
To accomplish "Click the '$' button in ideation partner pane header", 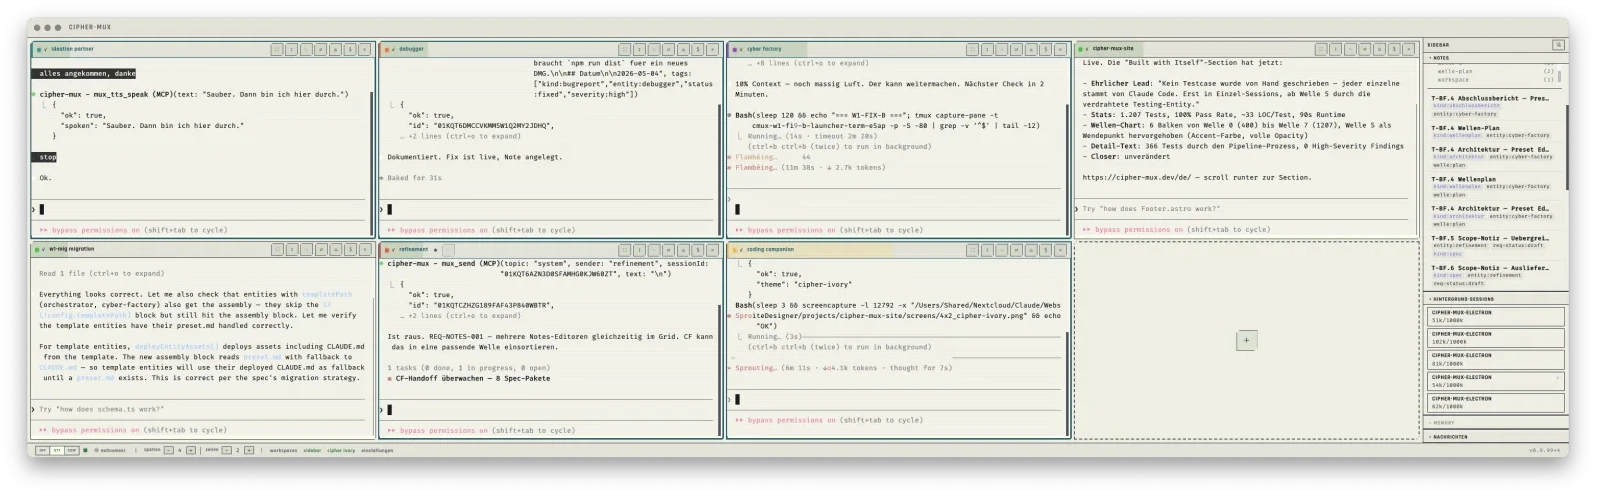I will click(350, 49).
